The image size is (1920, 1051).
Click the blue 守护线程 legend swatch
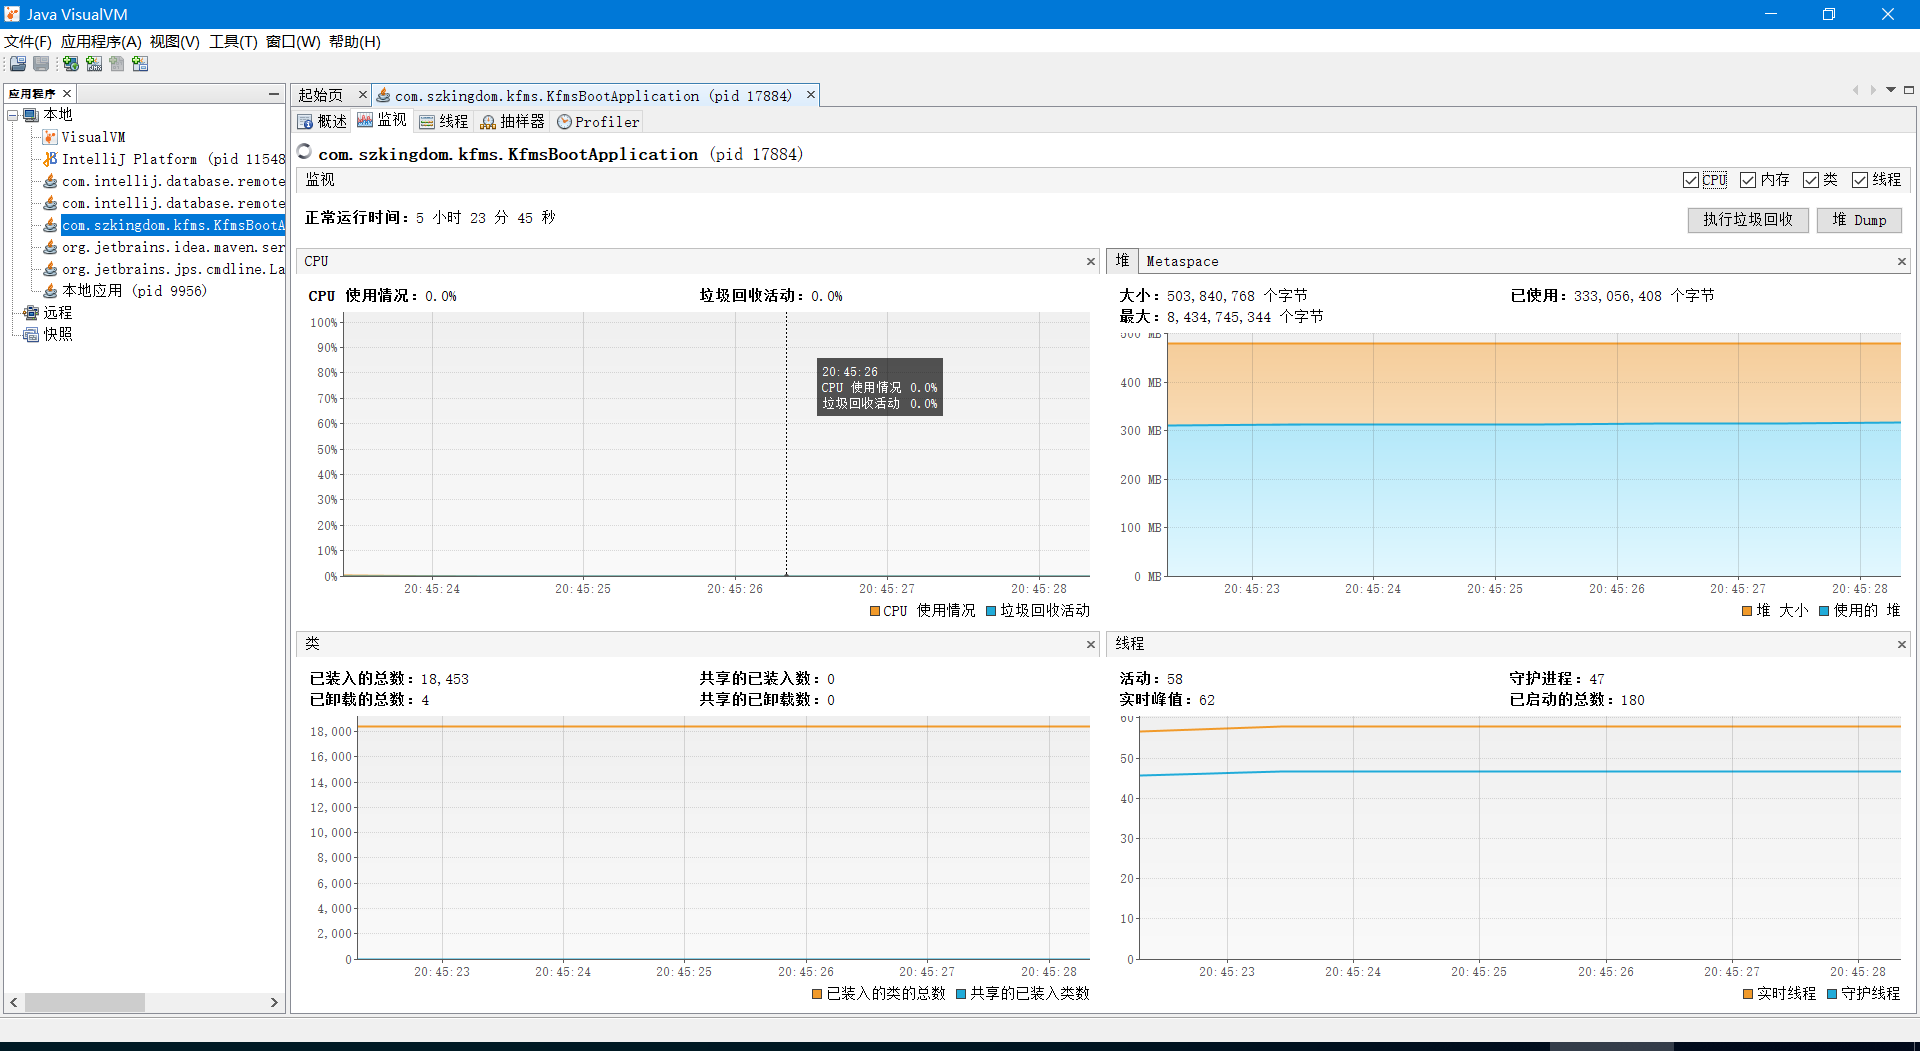click(x=1832, y=994)
